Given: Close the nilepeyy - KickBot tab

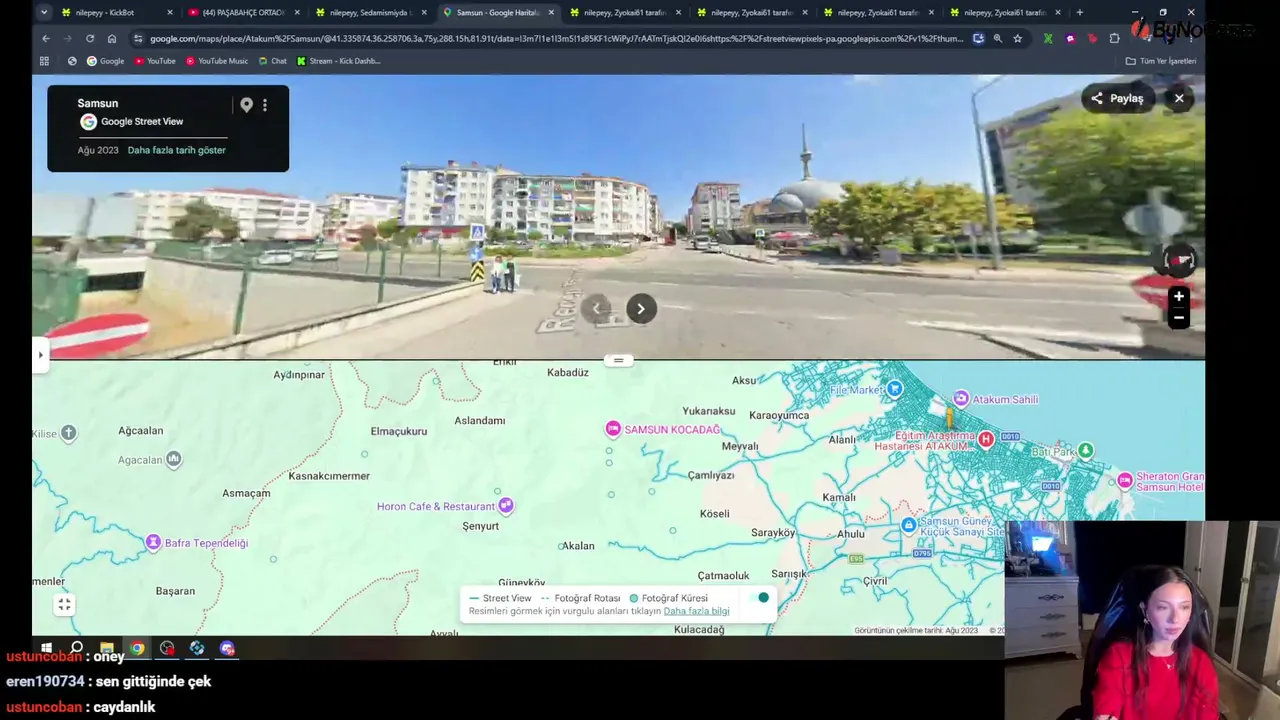Looking at the screenshot, I should (x=170, y=13).
